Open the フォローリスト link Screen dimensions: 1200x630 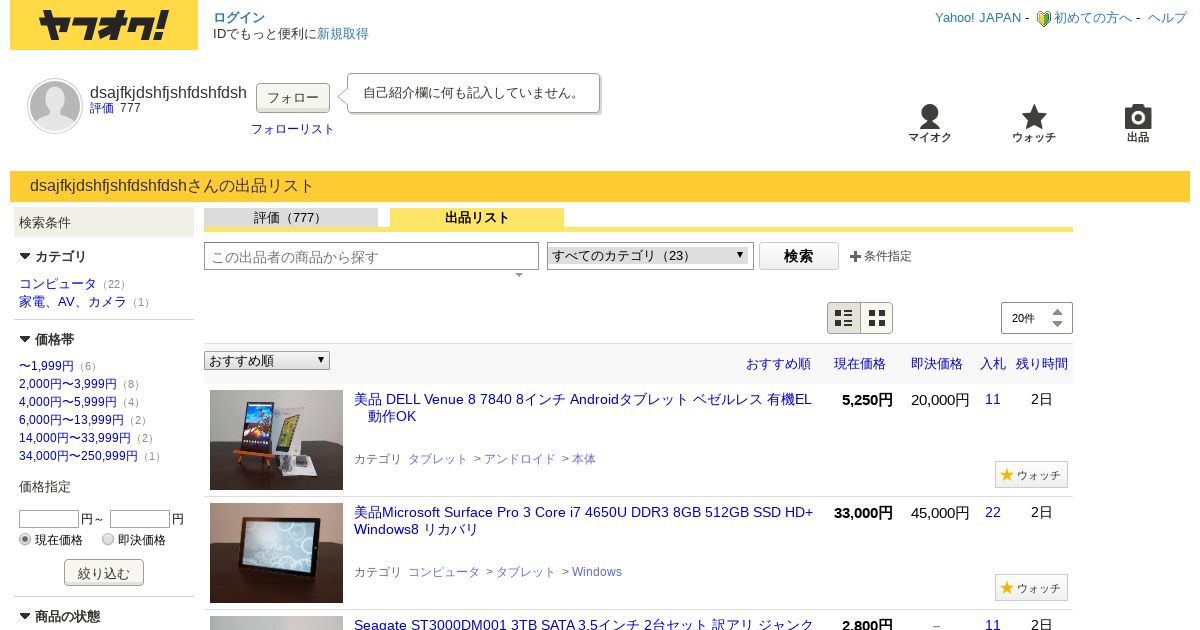[x=293, y=129]
